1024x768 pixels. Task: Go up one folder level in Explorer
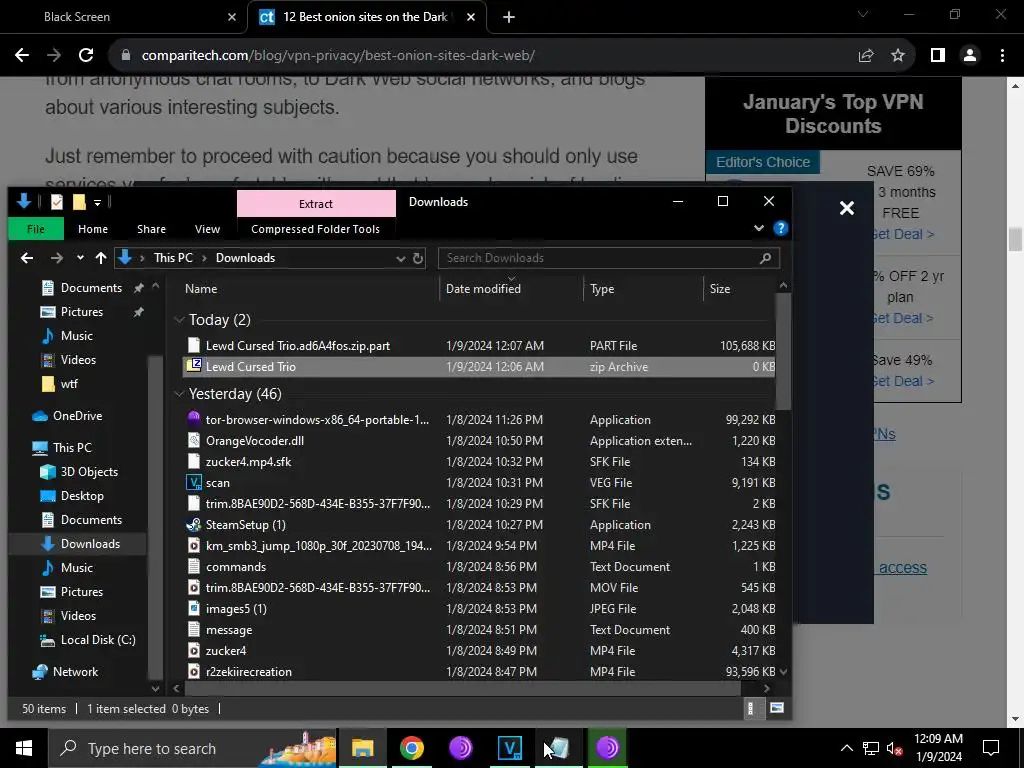[x=101, y=258]
